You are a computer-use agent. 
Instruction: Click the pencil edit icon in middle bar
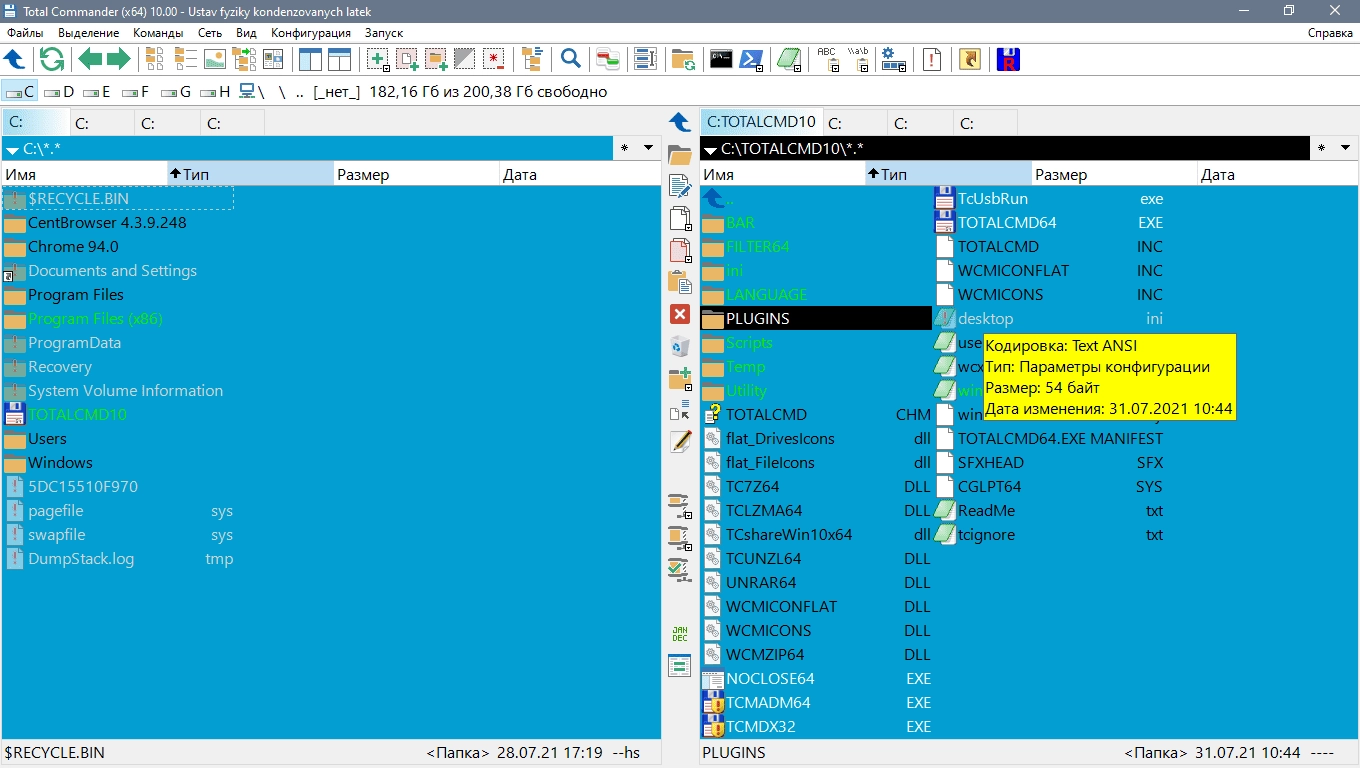pos(680,441)
